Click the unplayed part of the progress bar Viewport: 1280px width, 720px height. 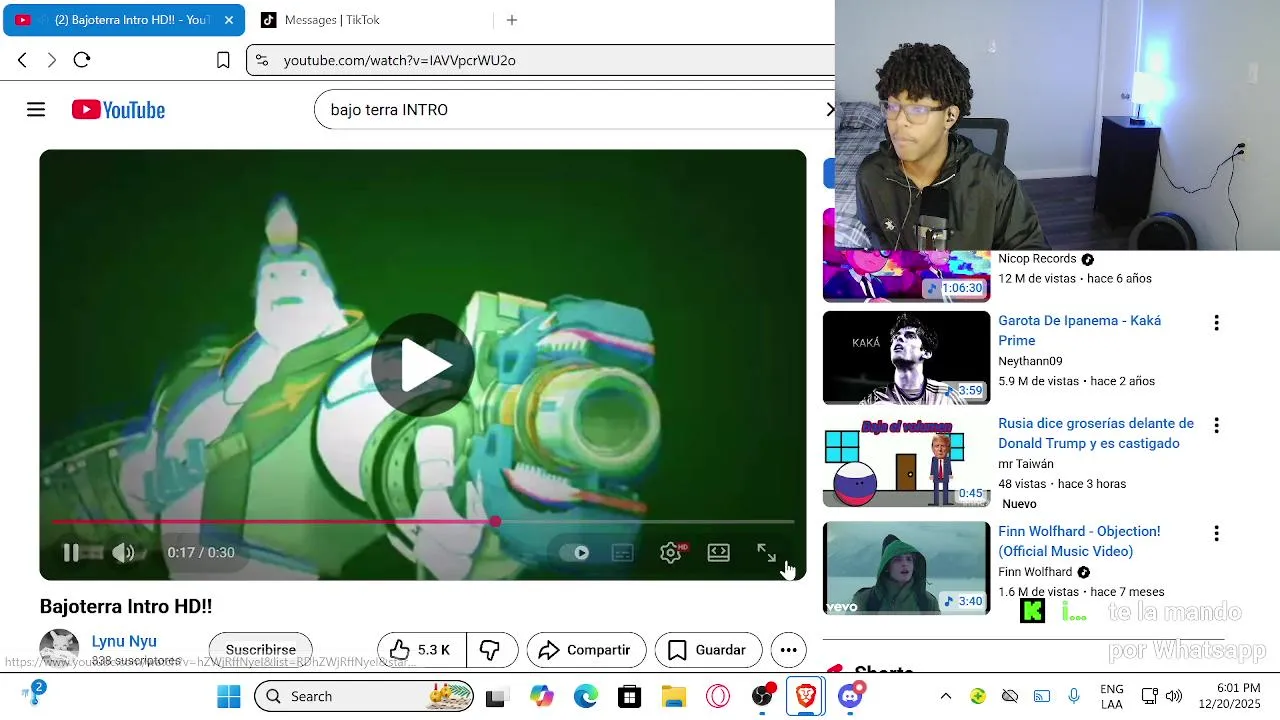(648, 522)
